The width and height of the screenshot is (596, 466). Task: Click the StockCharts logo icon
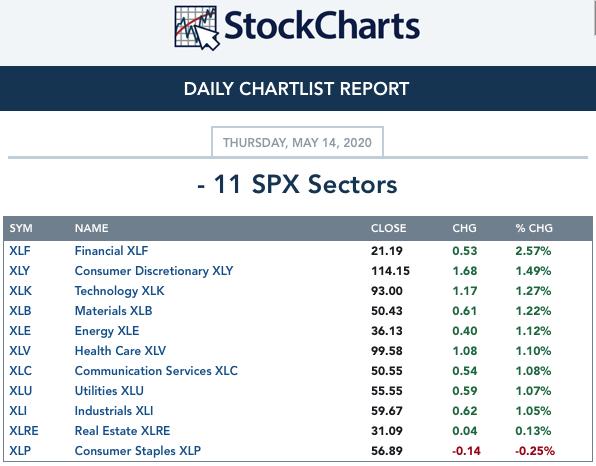pyautogui.click(x=197, y=28)
